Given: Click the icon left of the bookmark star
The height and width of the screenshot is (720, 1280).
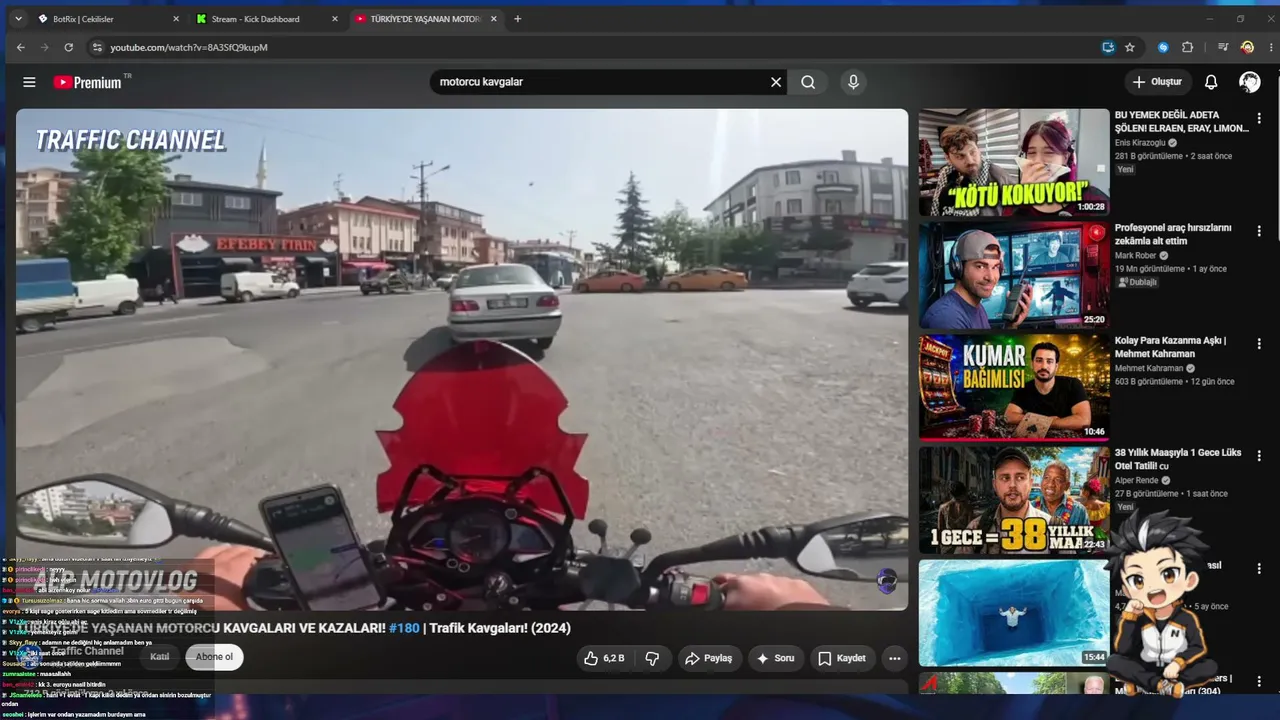Looking at the screenshot, I should point(1108,47).
